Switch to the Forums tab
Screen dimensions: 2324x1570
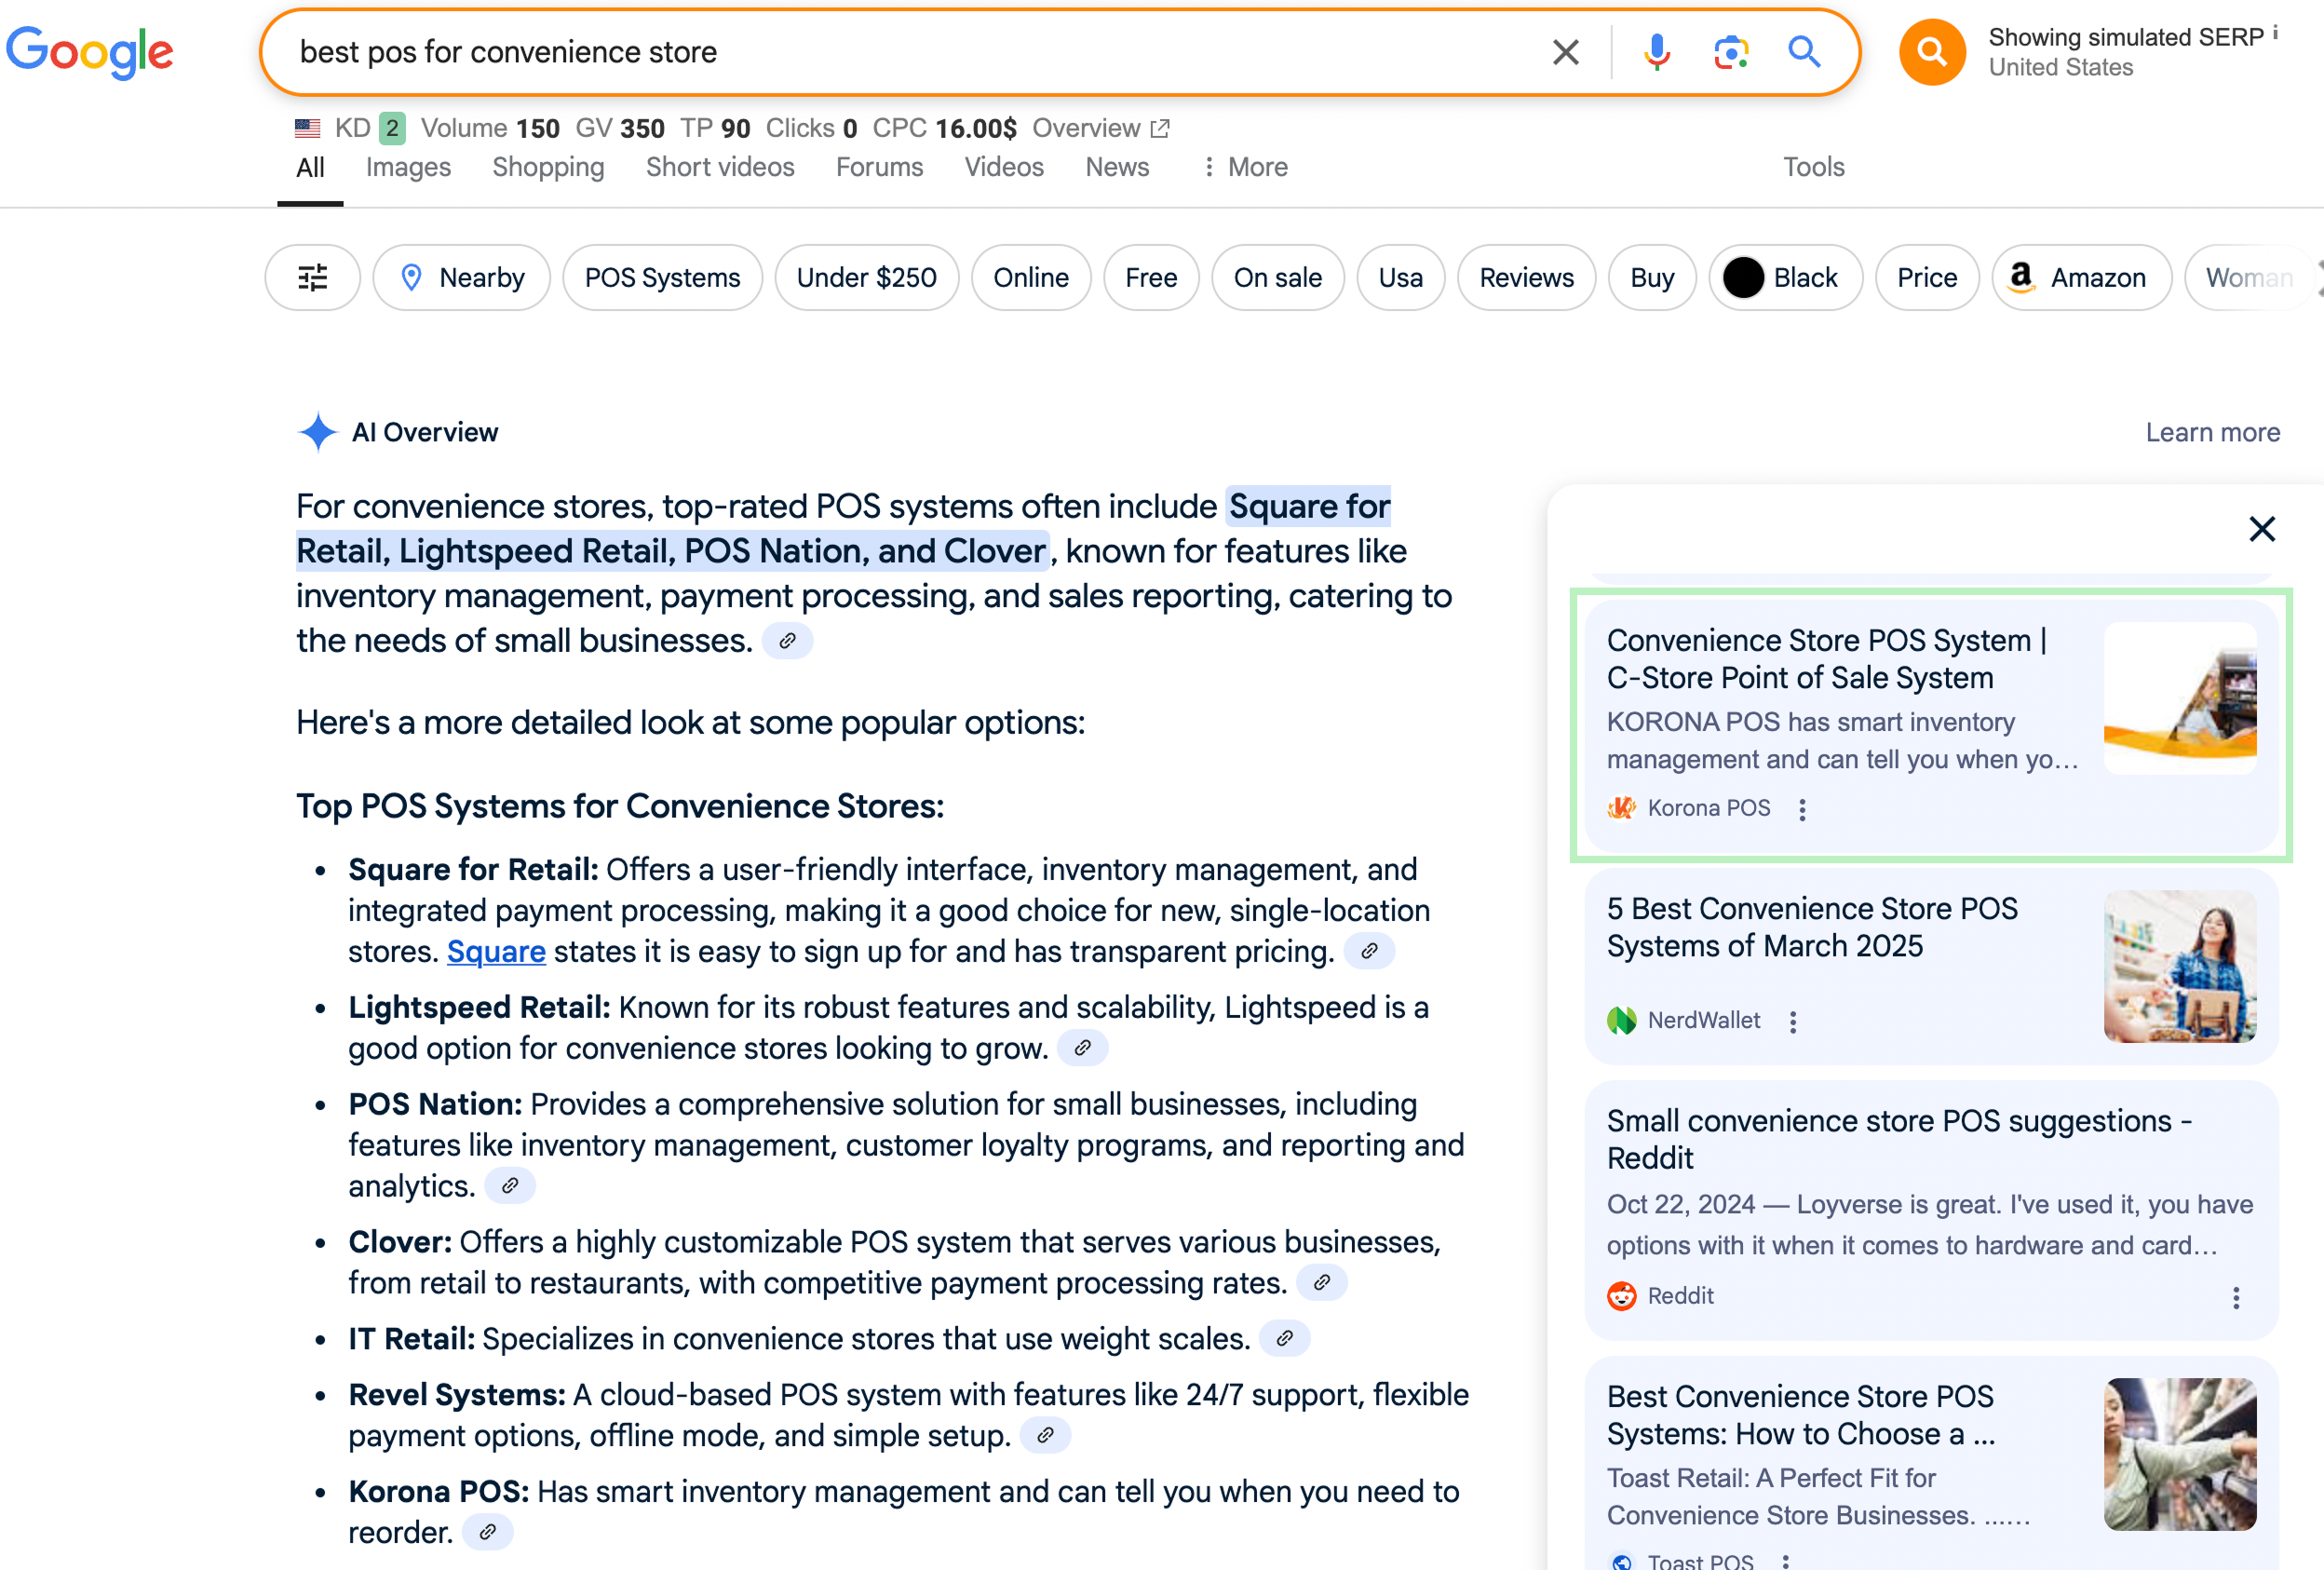[879, 167]
